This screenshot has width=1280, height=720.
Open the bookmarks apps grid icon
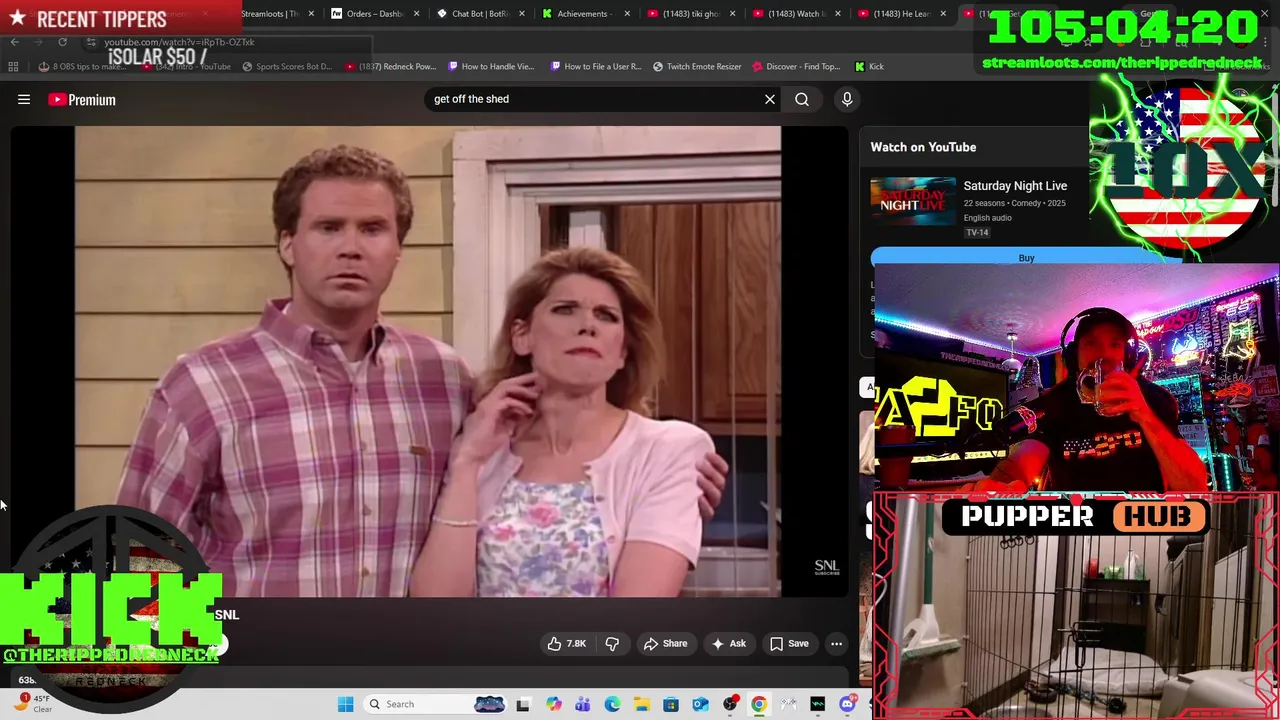pyautogui.click(x=13, y=66)
